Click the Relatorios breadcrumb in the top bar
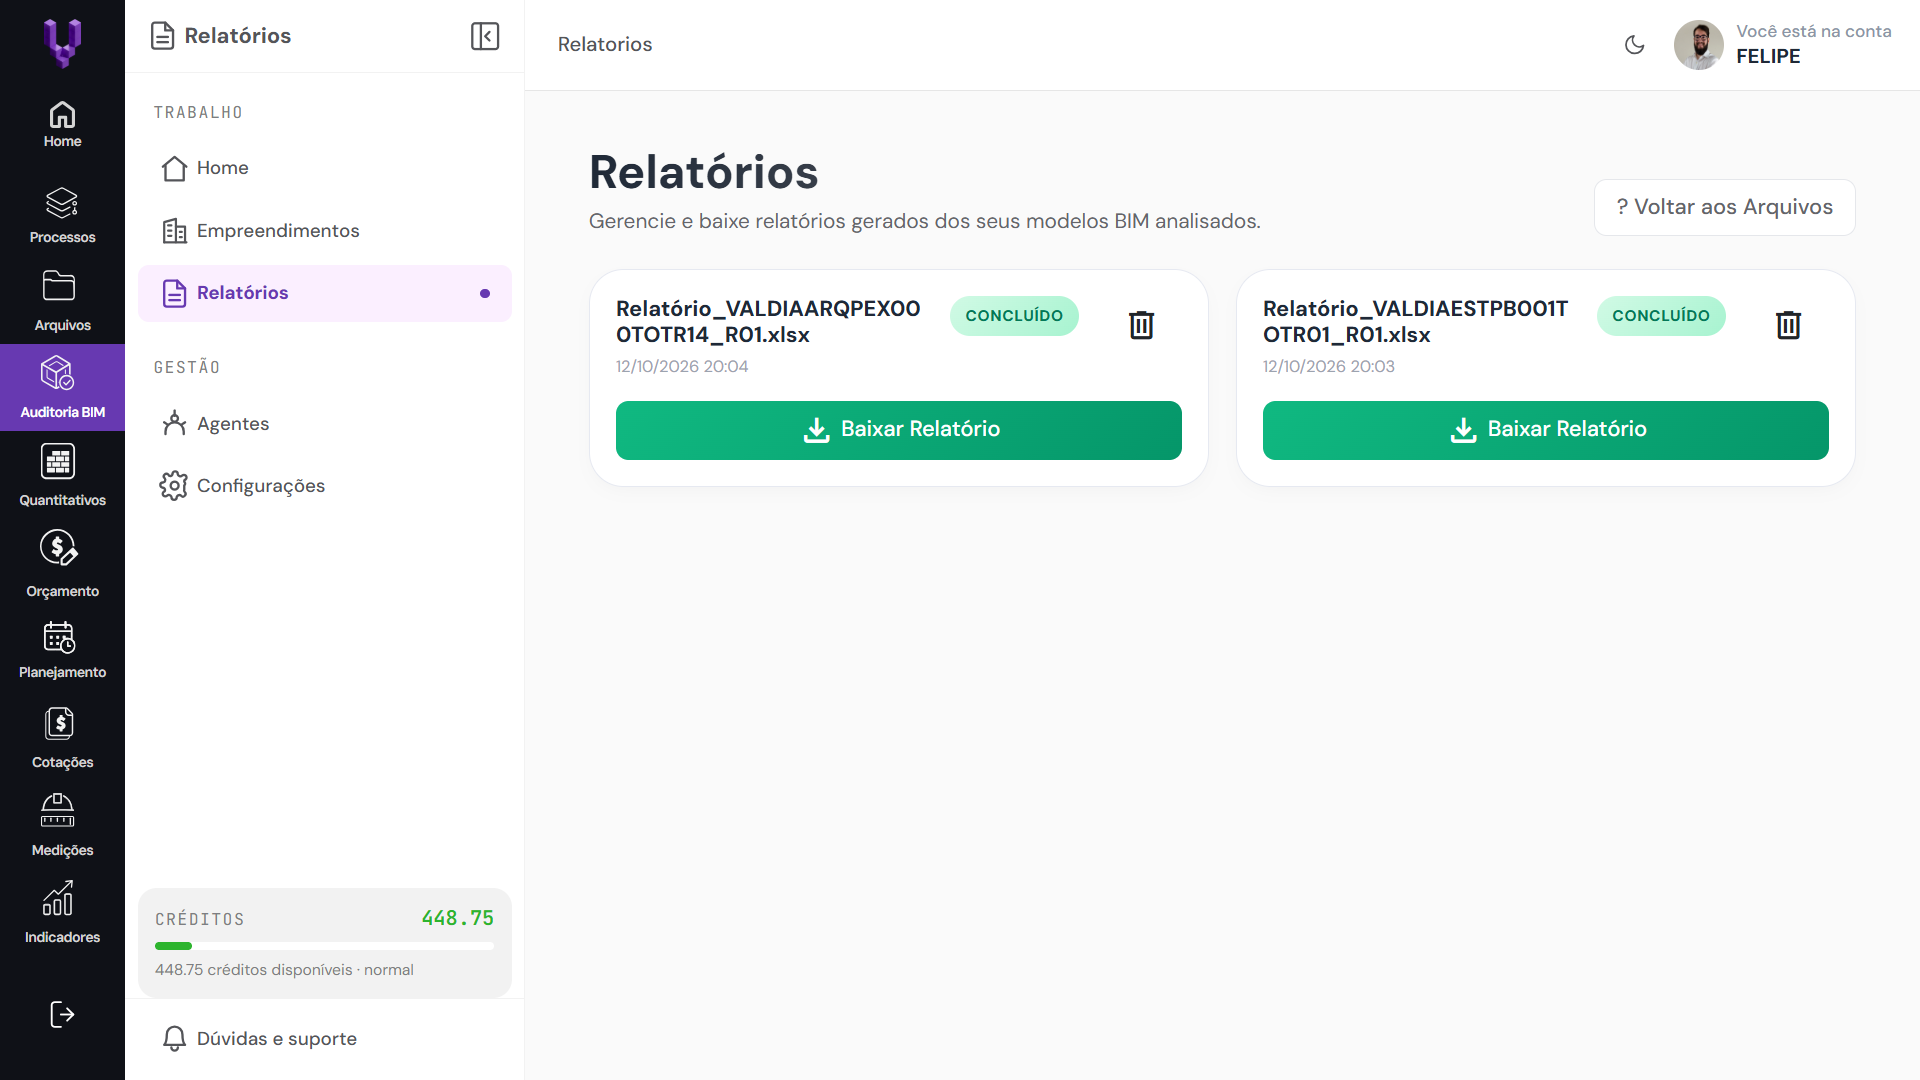 (605, 45)
